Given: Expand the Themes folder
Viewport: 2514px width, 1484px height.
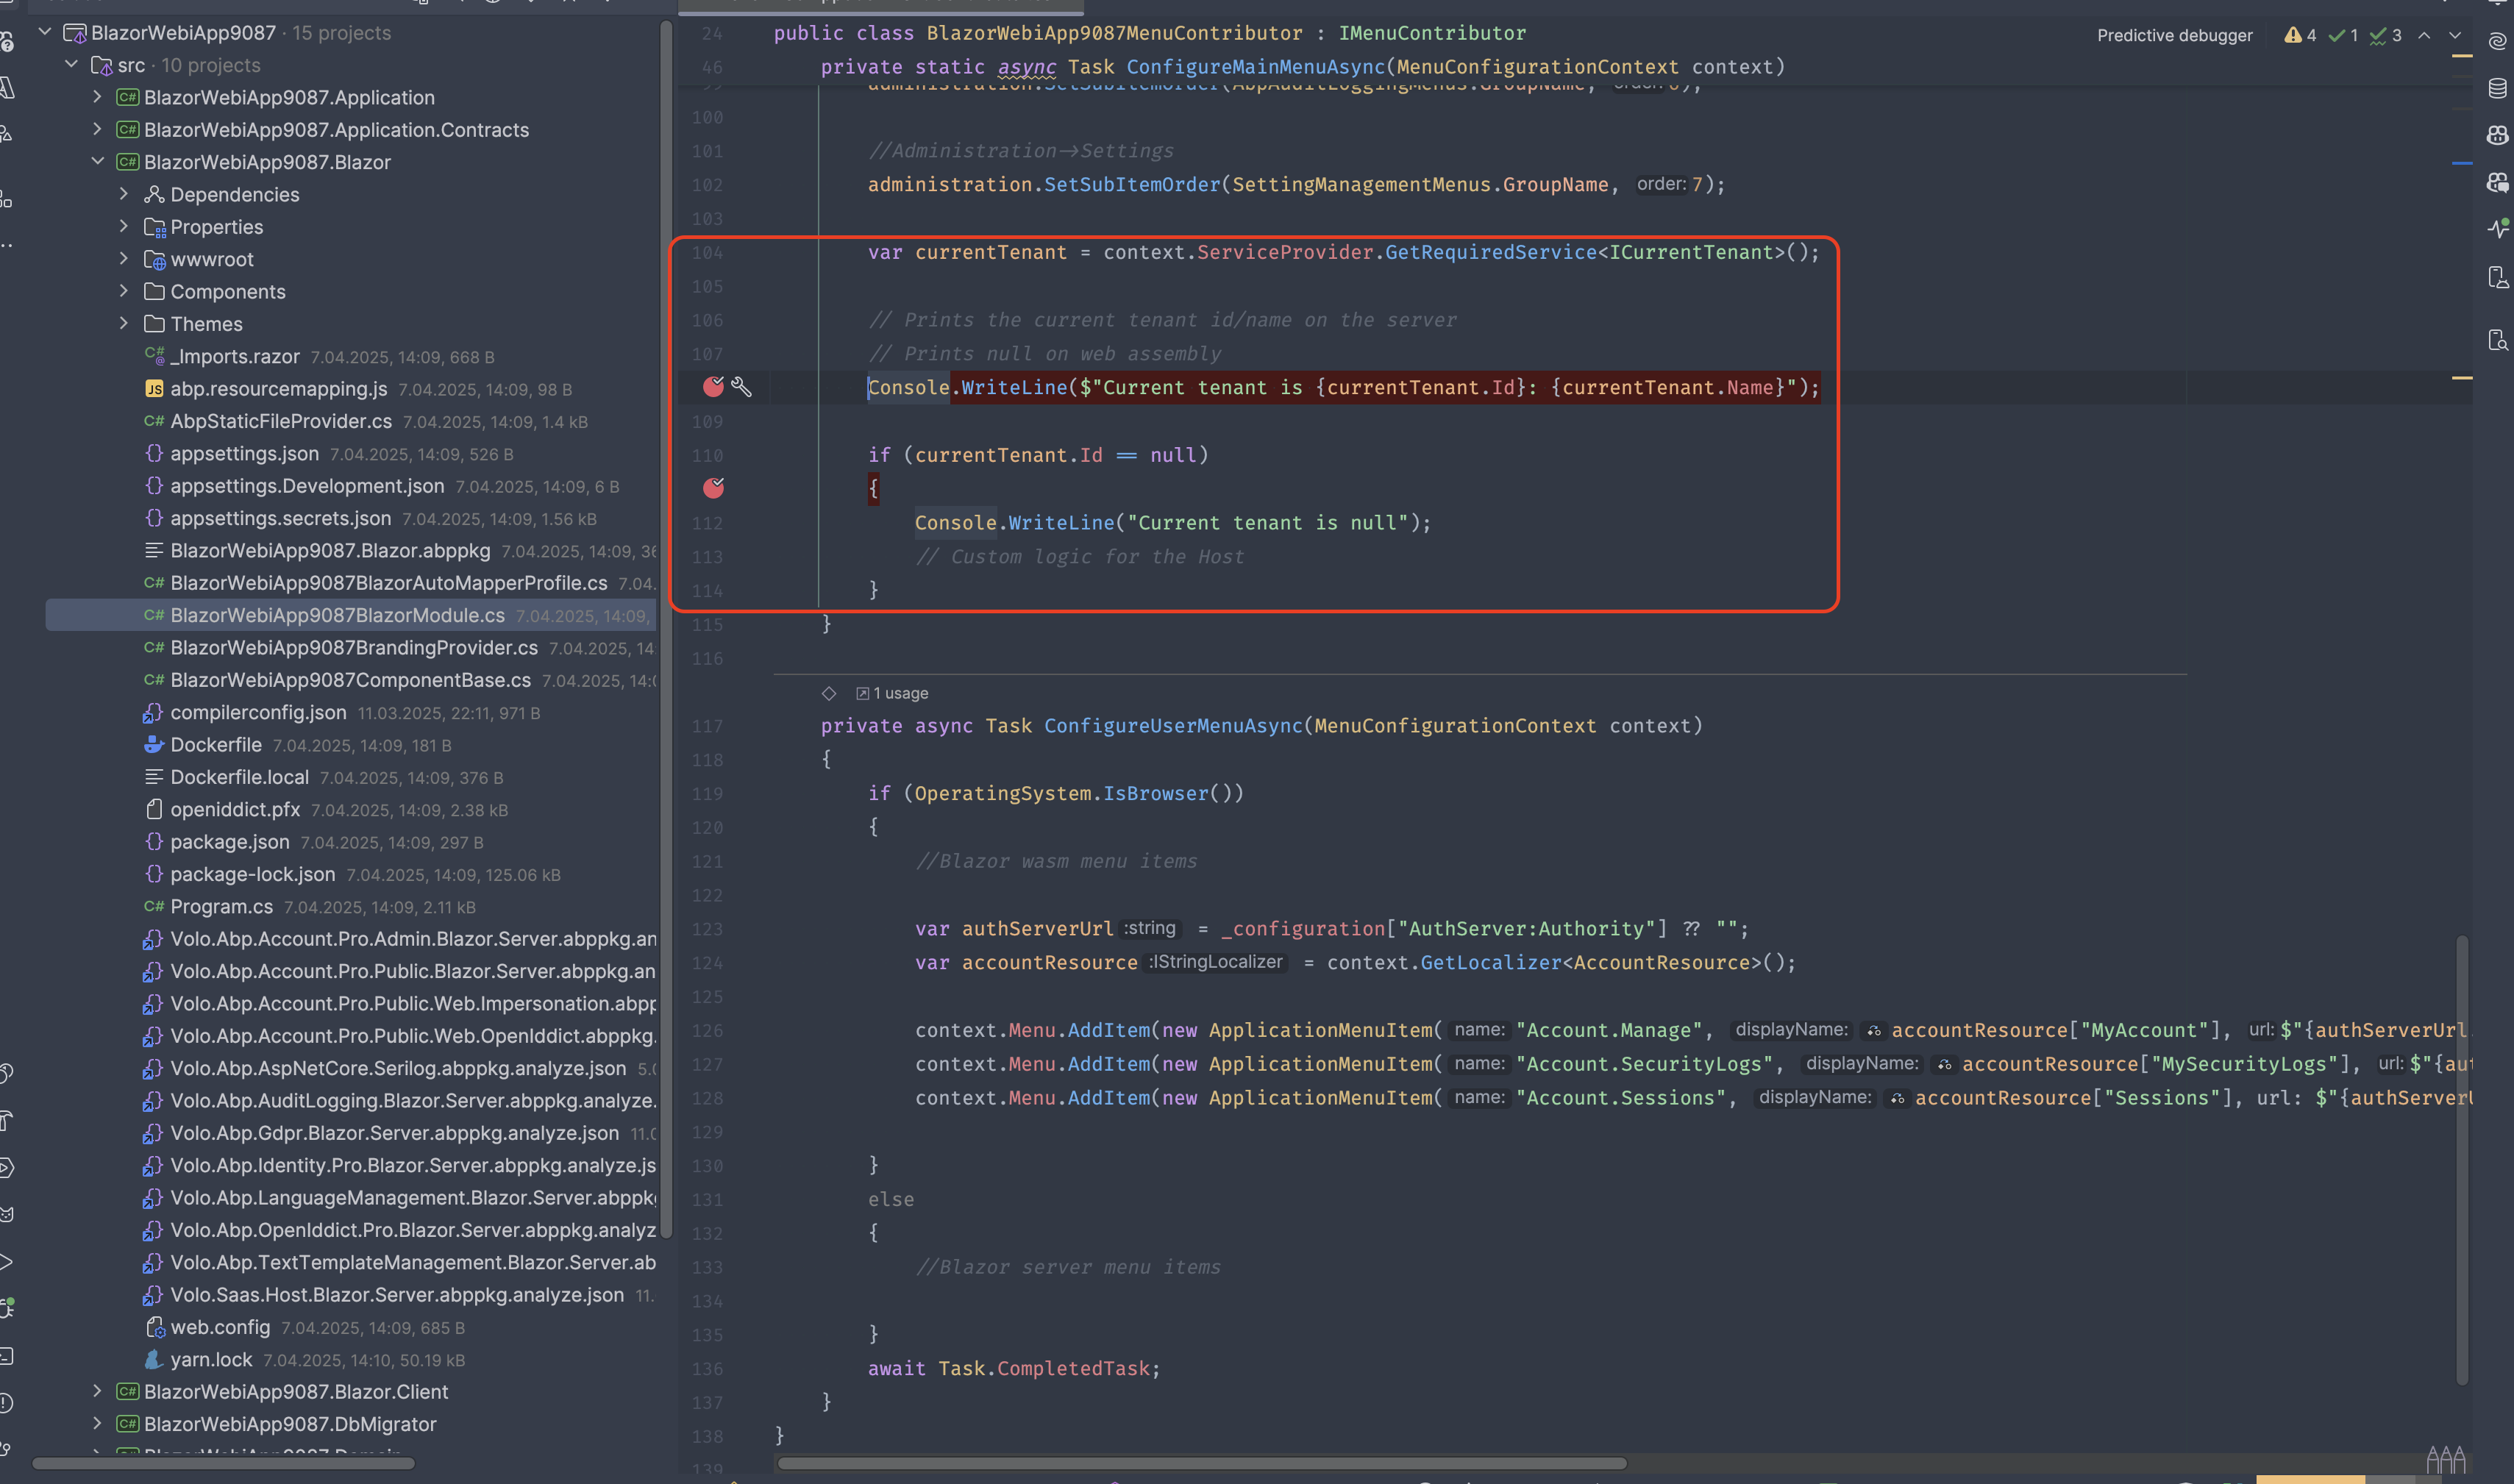Looking at the screenshot, I should click(124, 323).
